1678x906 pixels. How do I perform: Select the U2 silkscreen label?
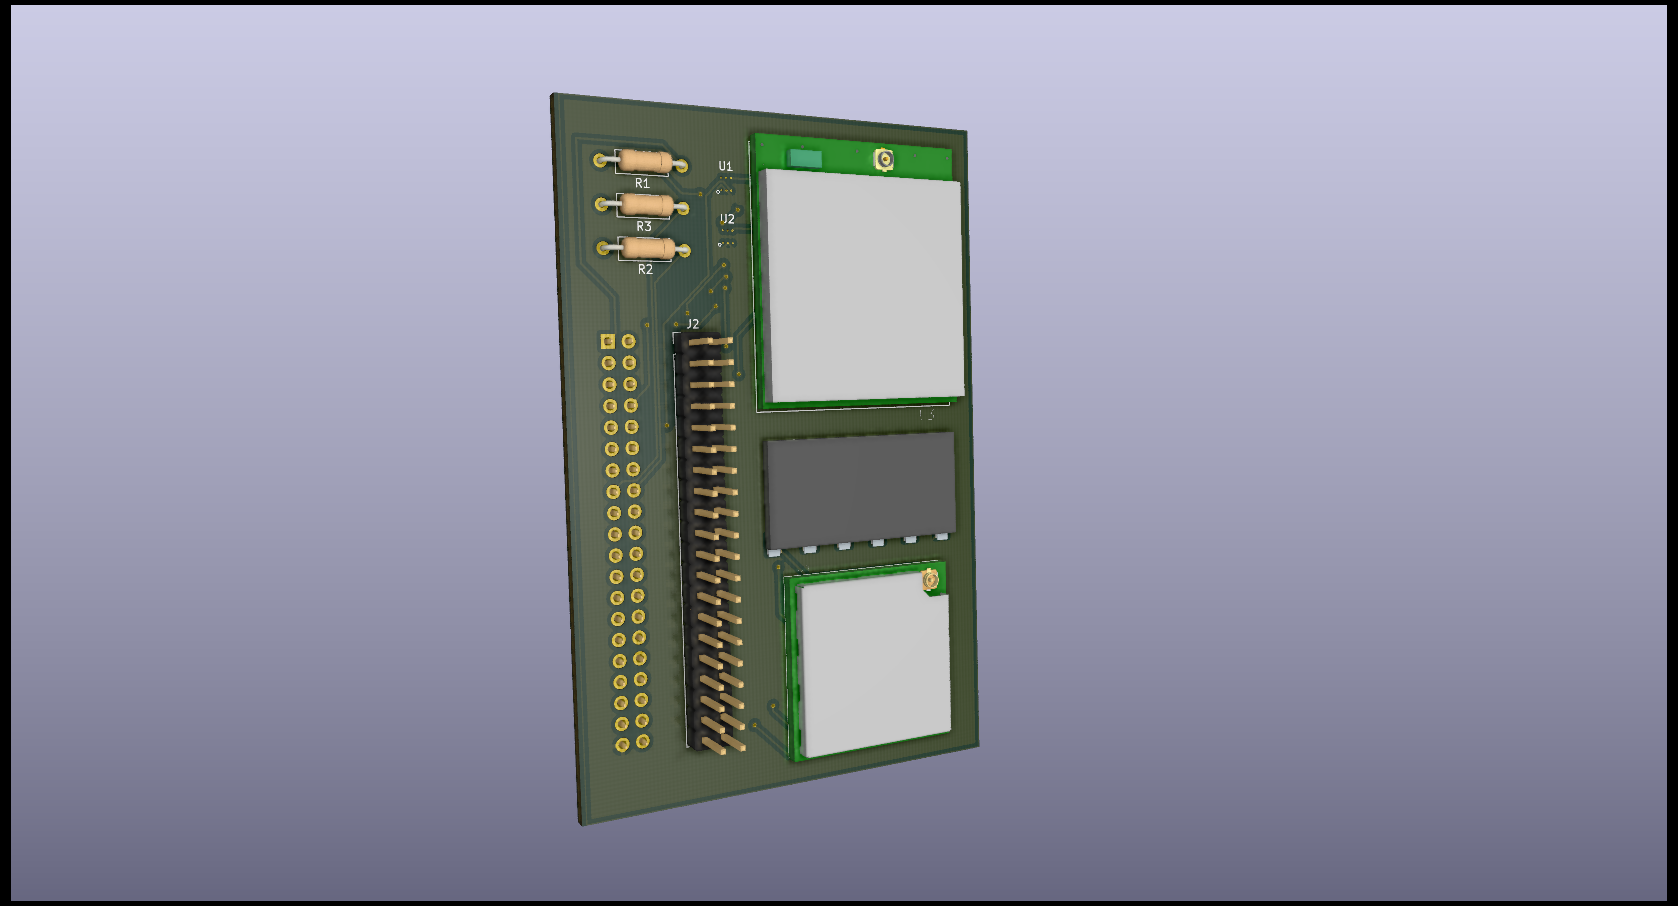pos(727,219)
